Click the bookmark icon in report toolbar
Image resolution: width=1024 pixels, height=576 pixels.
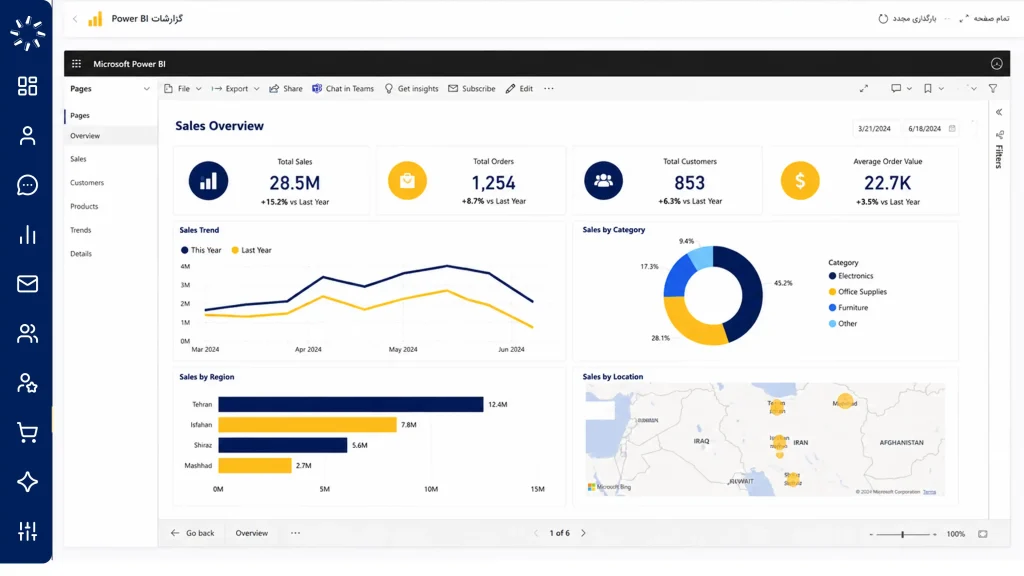pyautogui.click(x=927, y=88)
